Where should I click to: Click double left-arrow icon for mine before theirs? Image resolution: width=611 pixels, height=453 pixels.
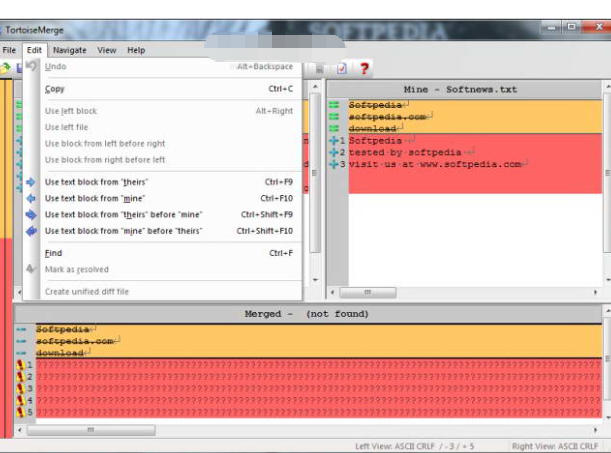pos(31,231)
